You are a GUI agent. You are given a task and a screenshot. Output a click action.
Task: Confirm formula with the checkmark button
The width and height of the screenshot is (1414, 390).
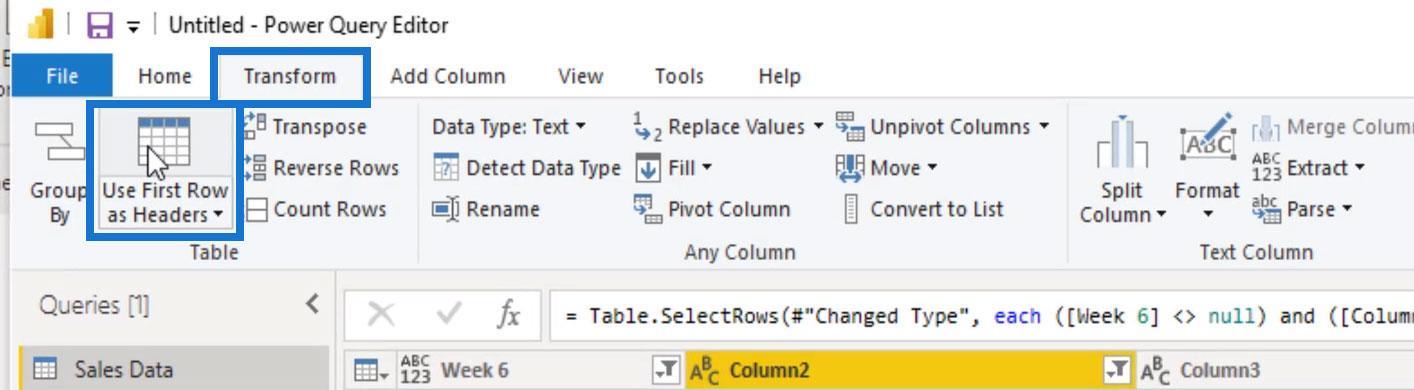point(448,315)
